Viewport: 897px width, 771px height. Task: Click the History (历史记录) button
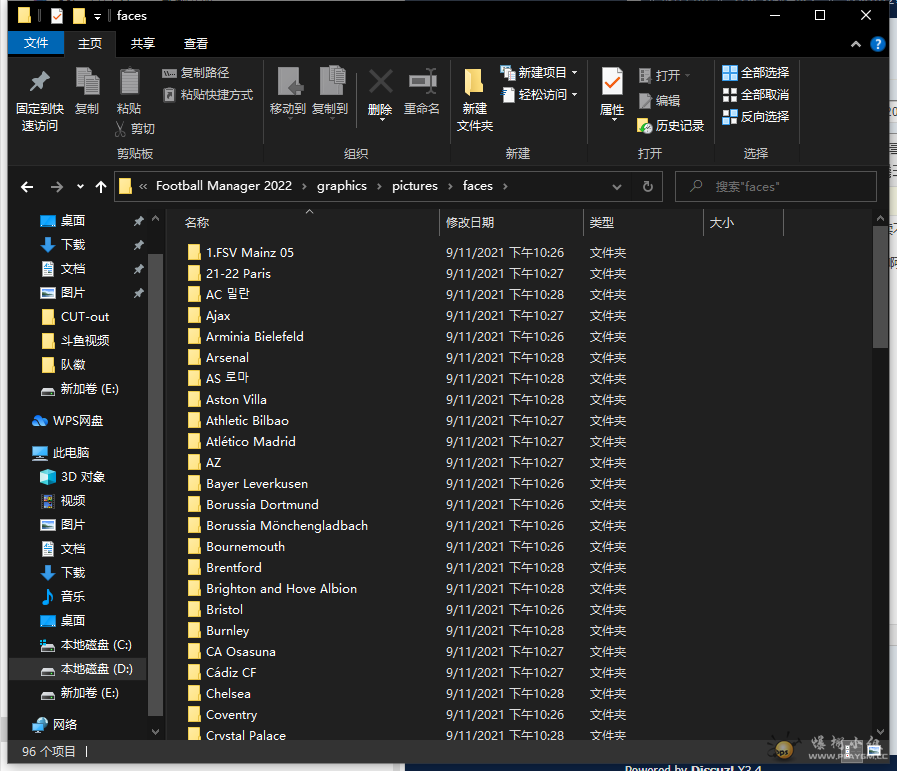coord(670,126)
